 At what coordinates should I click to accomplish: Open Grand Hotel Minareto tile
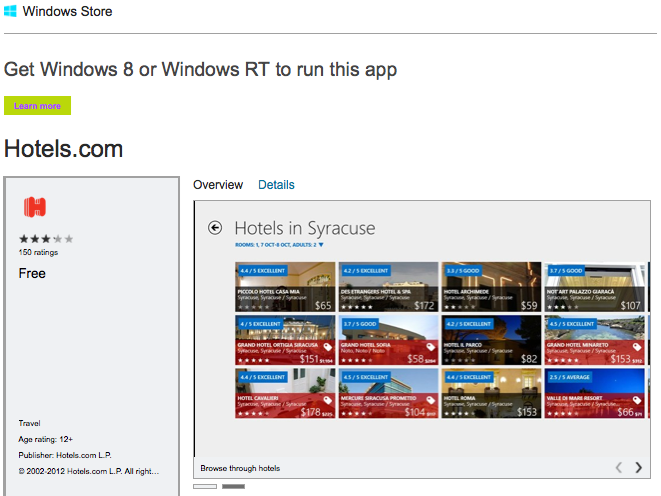pyautogui.click(x=594, y=340)
